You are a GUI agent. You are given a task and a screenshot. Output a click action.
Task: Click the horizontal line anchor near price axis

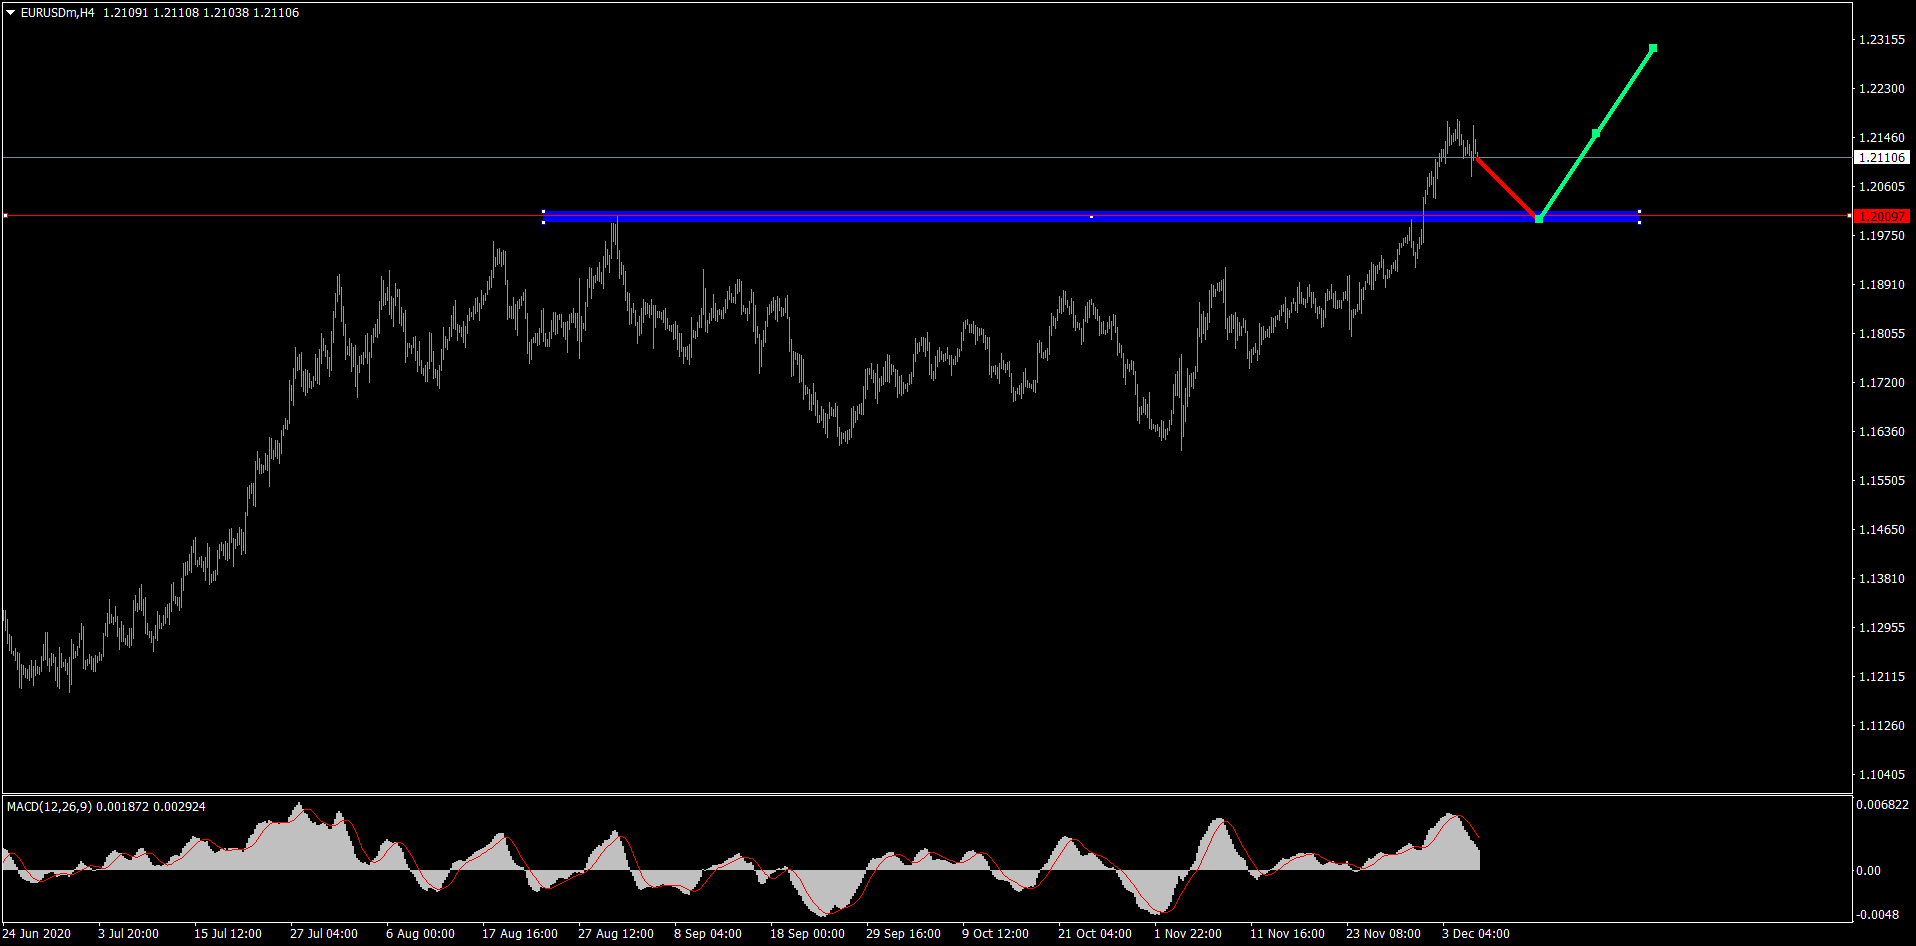click(1848, 215)
